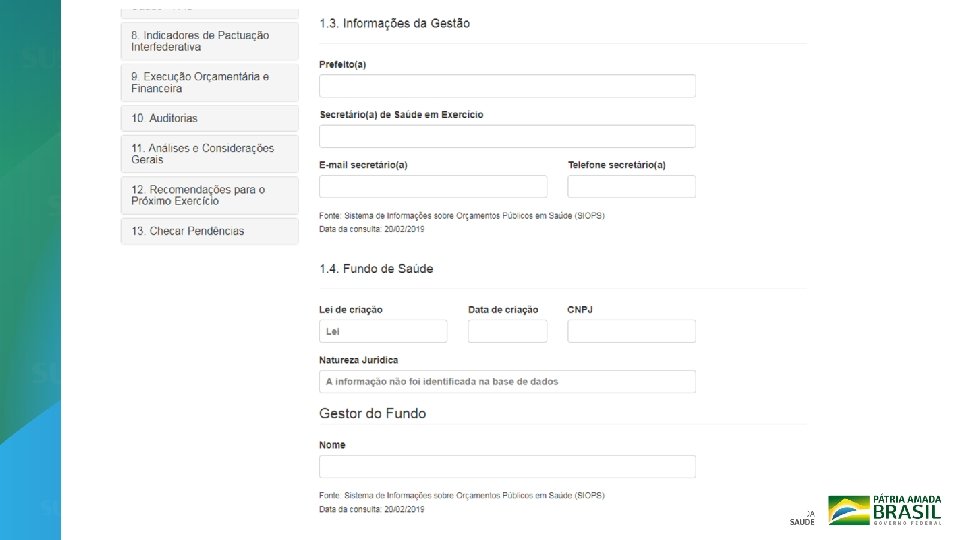Click the Natureza Jurídica field

coord(507,381)
